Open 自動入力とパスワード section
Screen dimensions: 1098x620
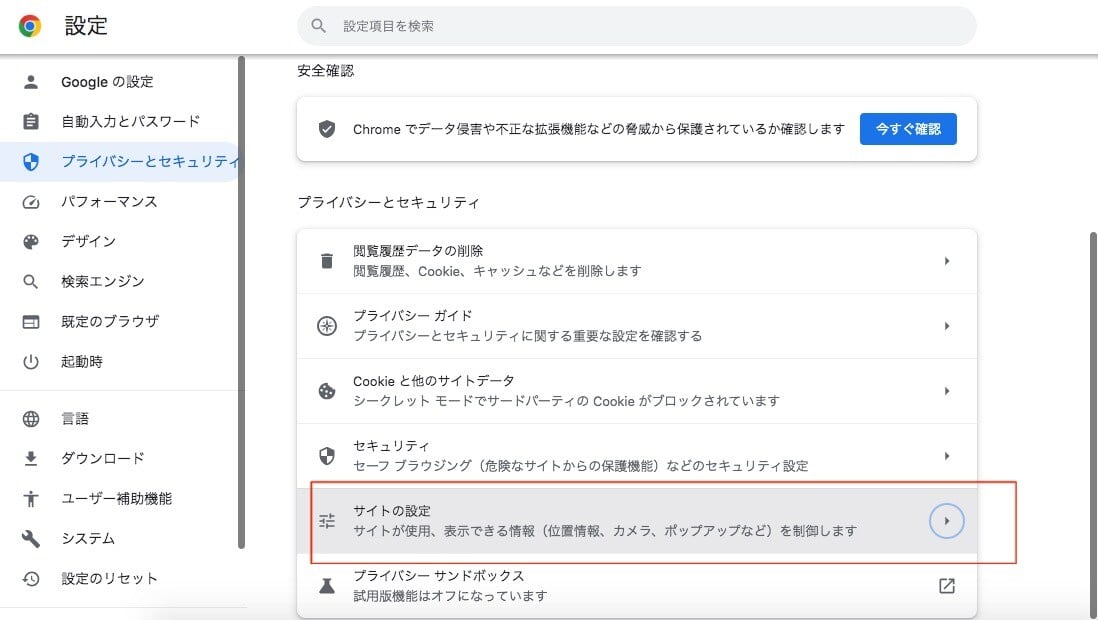[130, 122]
